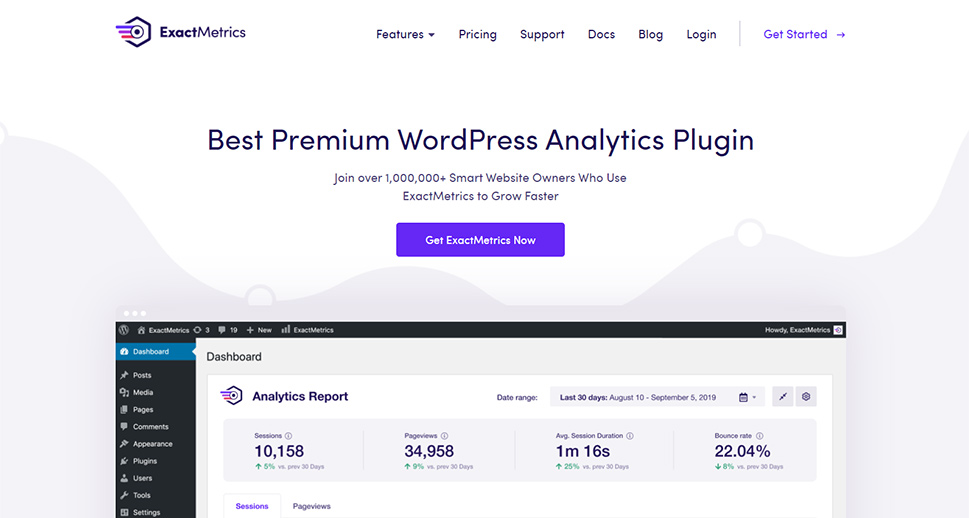Click the 34,958 pageviews value
The width and height of the screenshot is (969, 518).
coord(429,451)
